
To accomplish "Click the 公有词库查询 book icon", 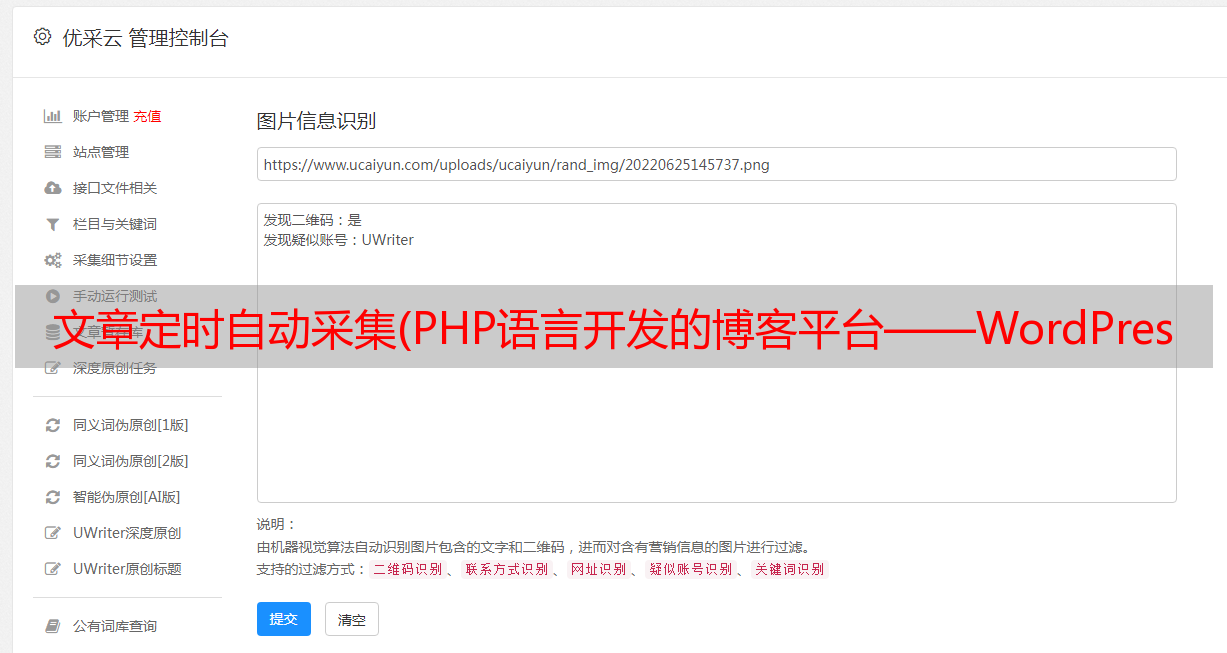I will [53, 626].
